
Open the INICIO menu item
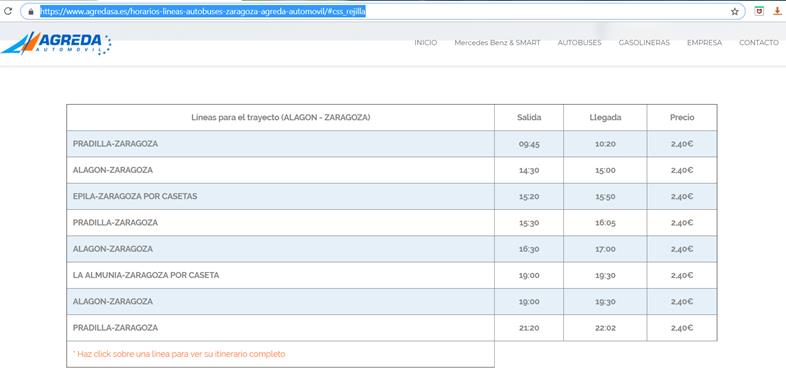point(426,43)
